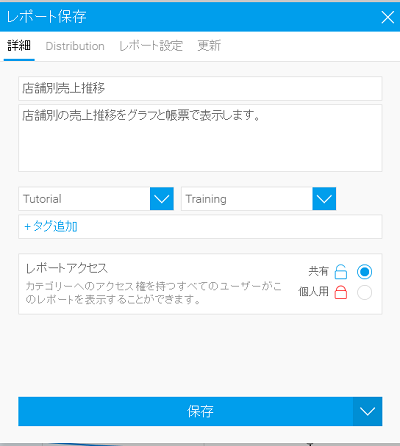The width and height of the screenshot is (400, 446).
Task: Go to the 更新 tab
Action: [209, 46]
